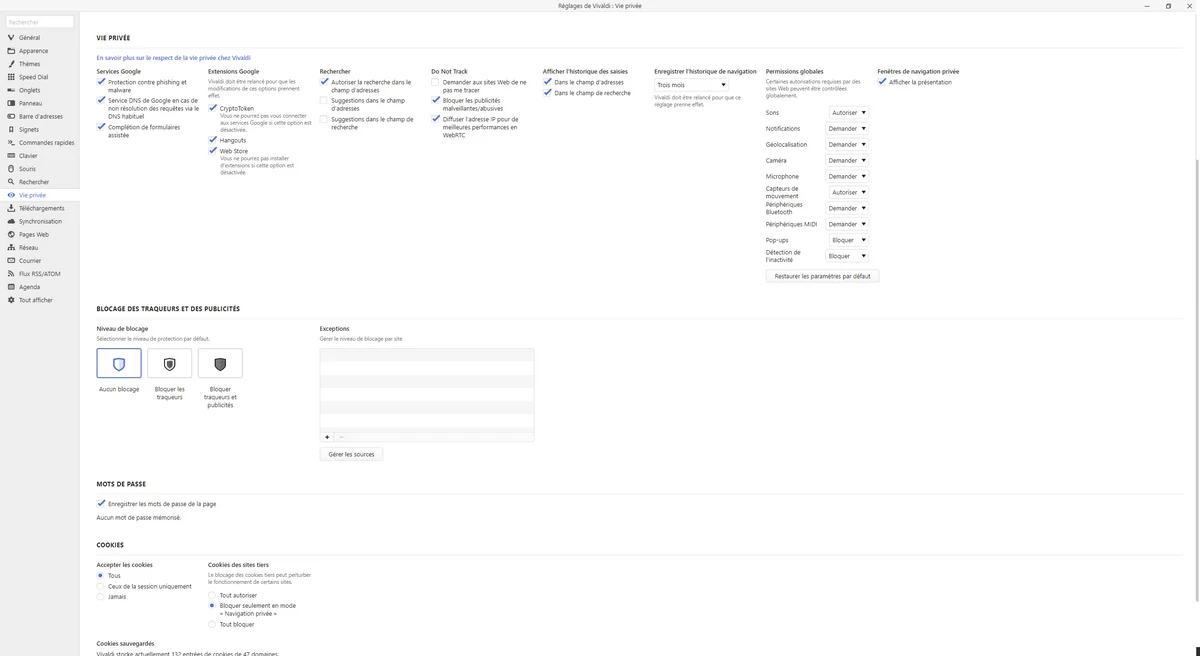Screen dimensions: 1200x656
Task: Open Commandes rapides via its icon
Action: [x=11, y=143]
